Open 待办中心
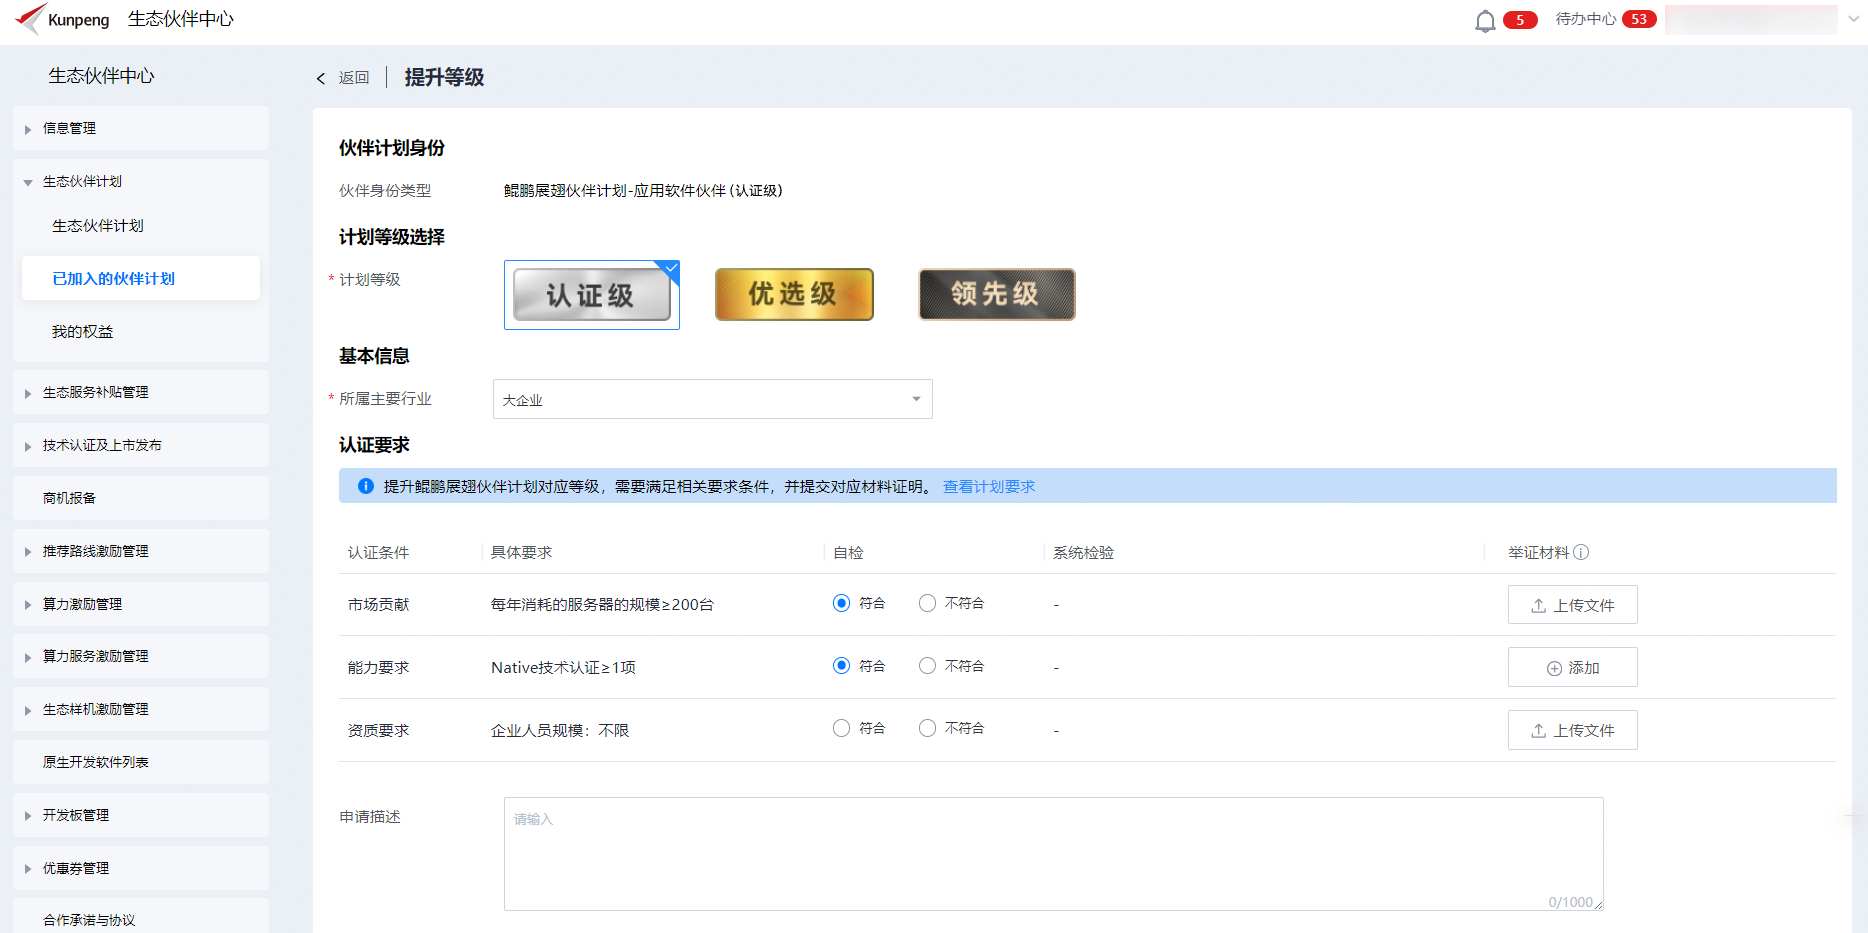This screenshot has width=1868, height=933. [1586, 19]
